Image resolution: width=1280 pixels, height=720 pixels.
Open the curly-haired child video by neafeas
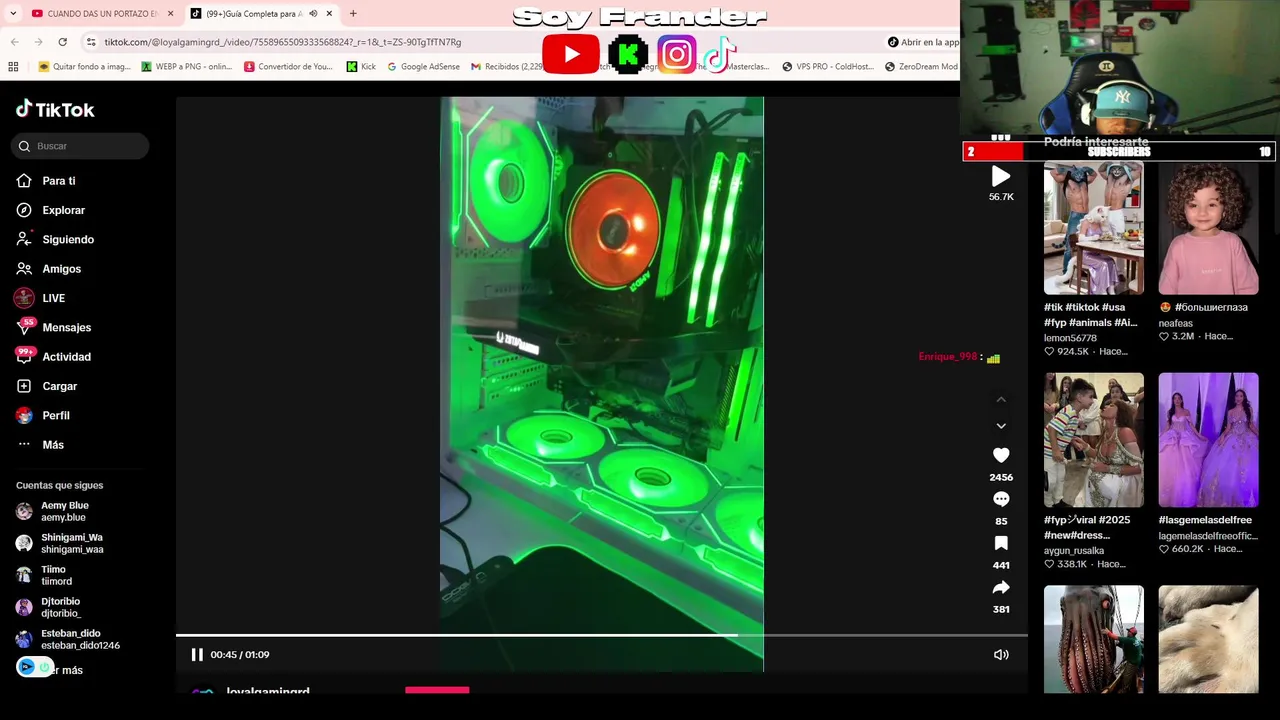(1208, 229)
